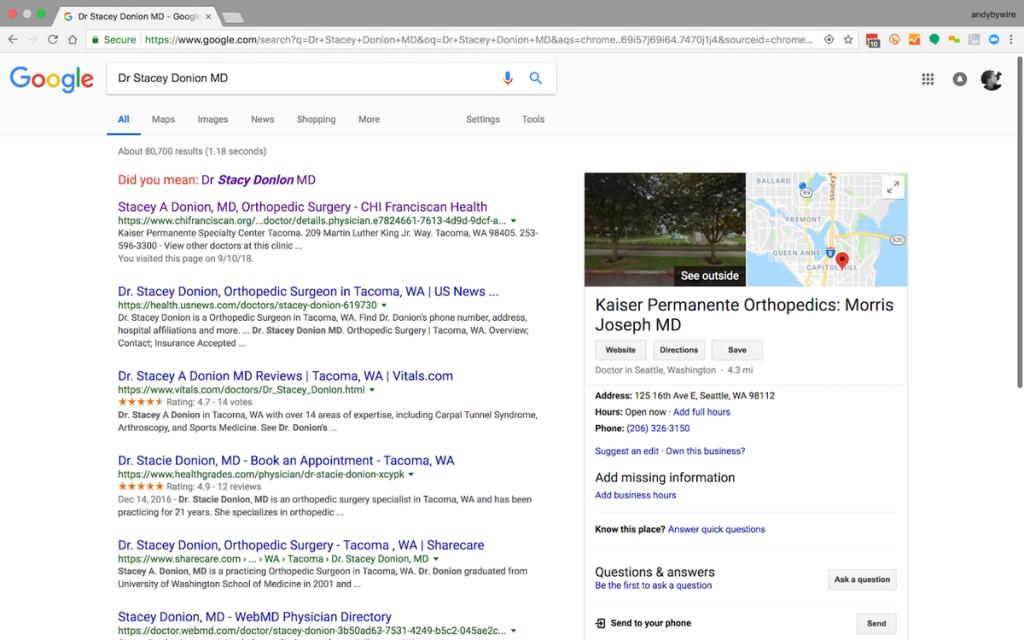Image resolution: width=1024 pixels, height=640 pixels.
Task: Bookmark this page with the star icon
Action: tap(848, 40)
